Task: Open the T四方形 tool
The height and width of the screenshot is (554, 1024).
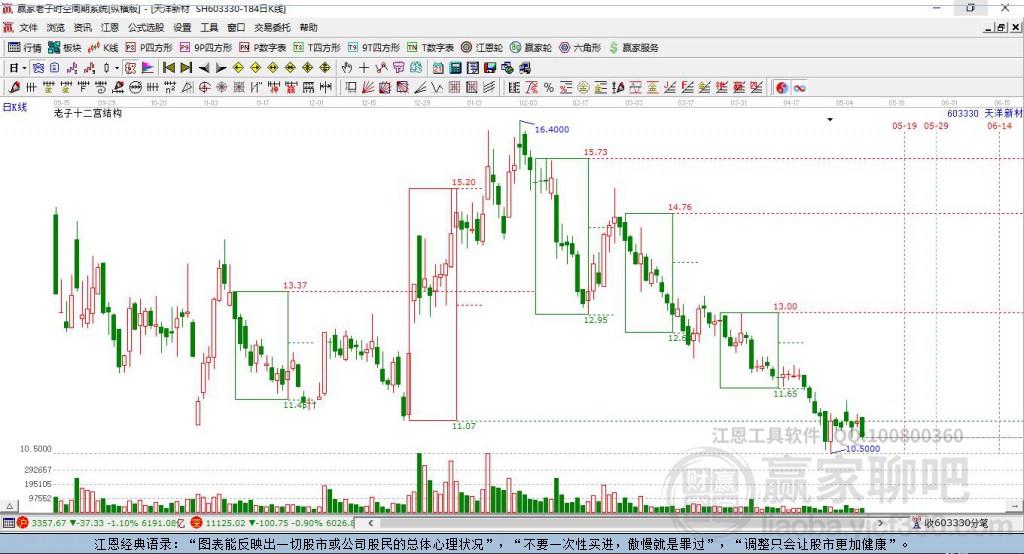Action: [x=317, y=48]
